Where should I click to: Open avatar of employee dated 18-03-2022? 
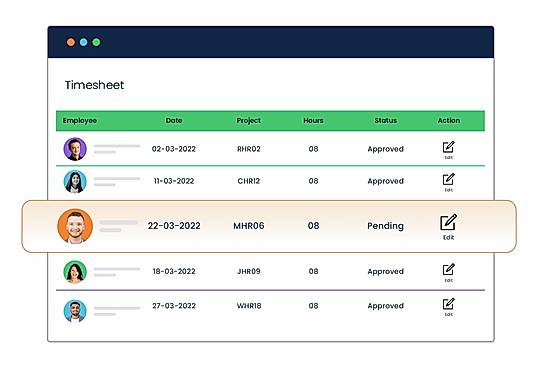pos(75,272)
